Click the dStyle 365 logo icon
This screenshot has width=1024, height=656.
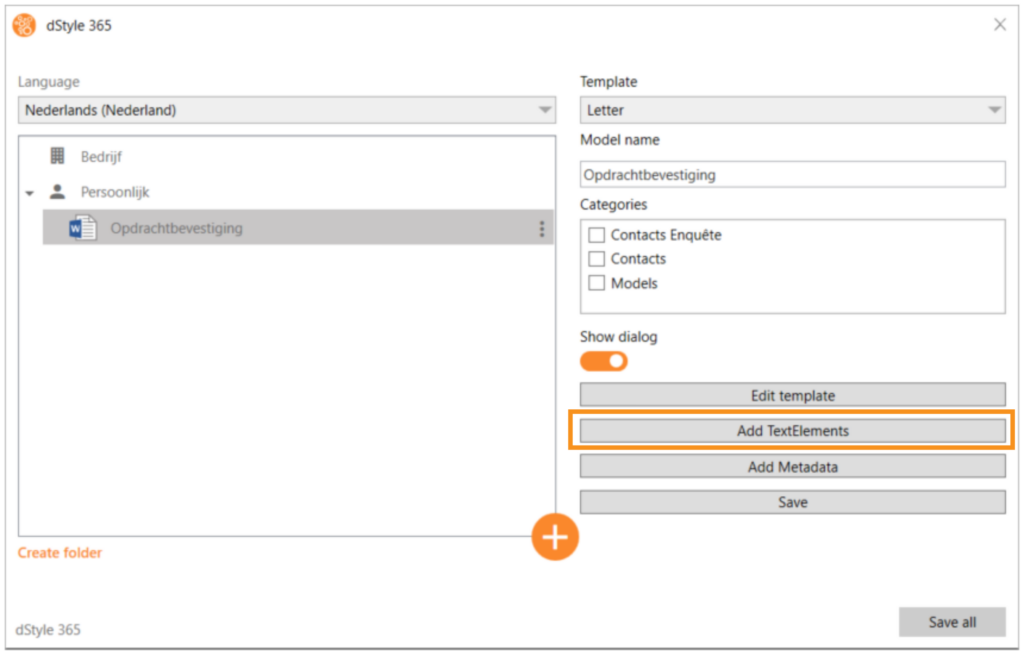[x=25, y=25]
